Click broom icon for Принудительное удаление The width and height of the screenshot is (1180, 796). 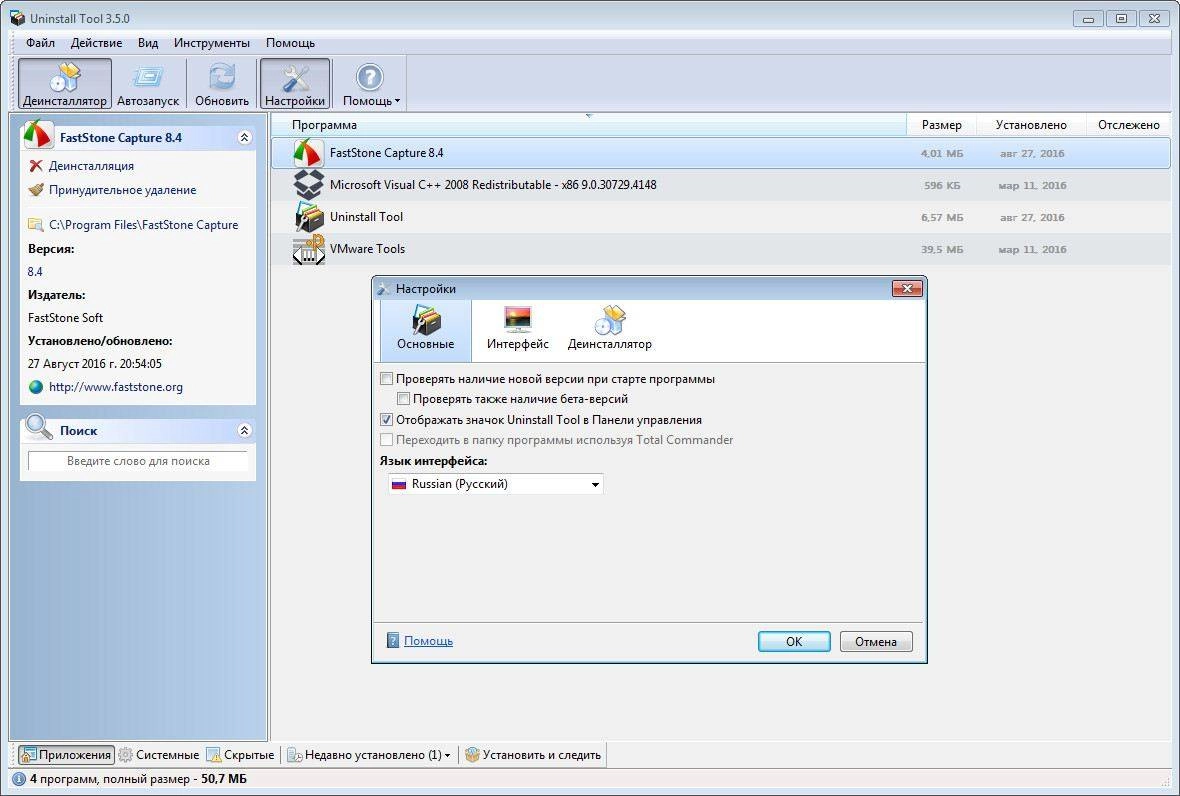pos(35,190)
